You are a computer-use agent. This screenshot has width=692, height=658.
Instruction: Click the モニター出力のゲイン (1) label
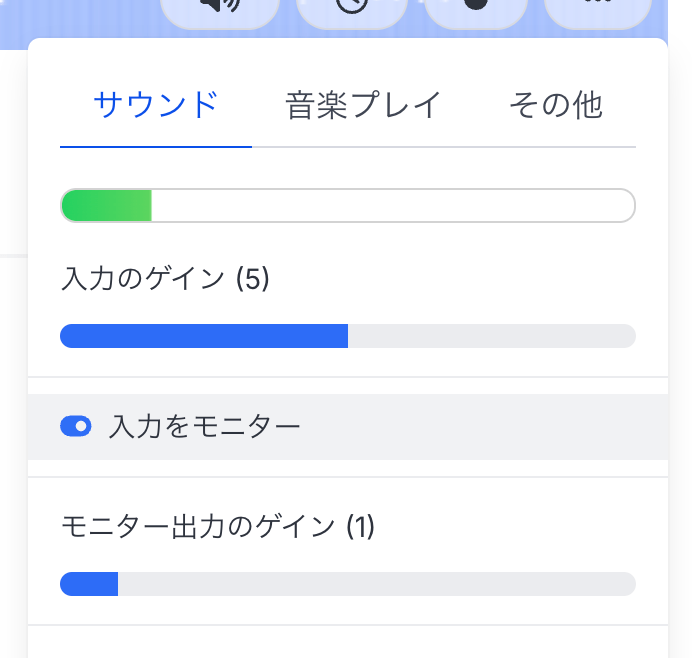218,526
